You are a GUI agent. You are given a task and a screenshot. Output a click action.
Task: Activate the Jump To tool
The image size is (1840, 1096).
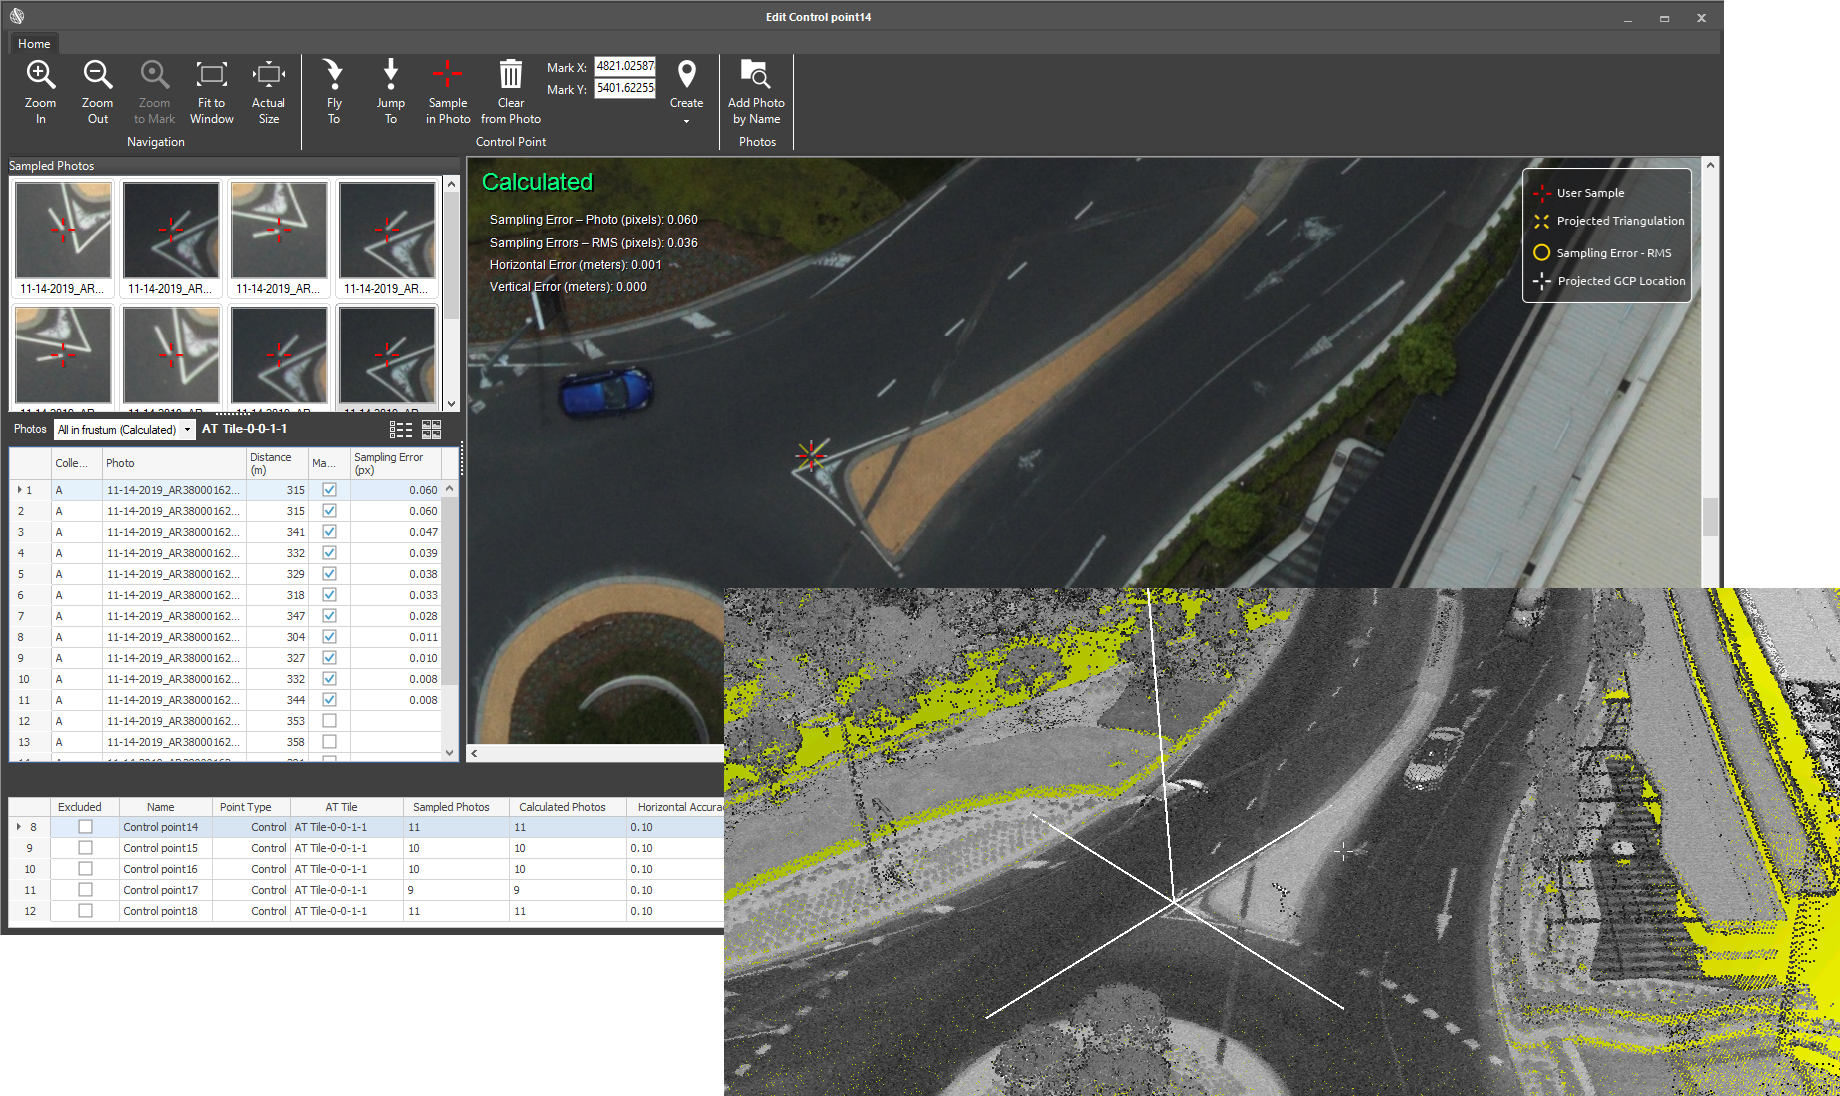(x=391, y=91)
